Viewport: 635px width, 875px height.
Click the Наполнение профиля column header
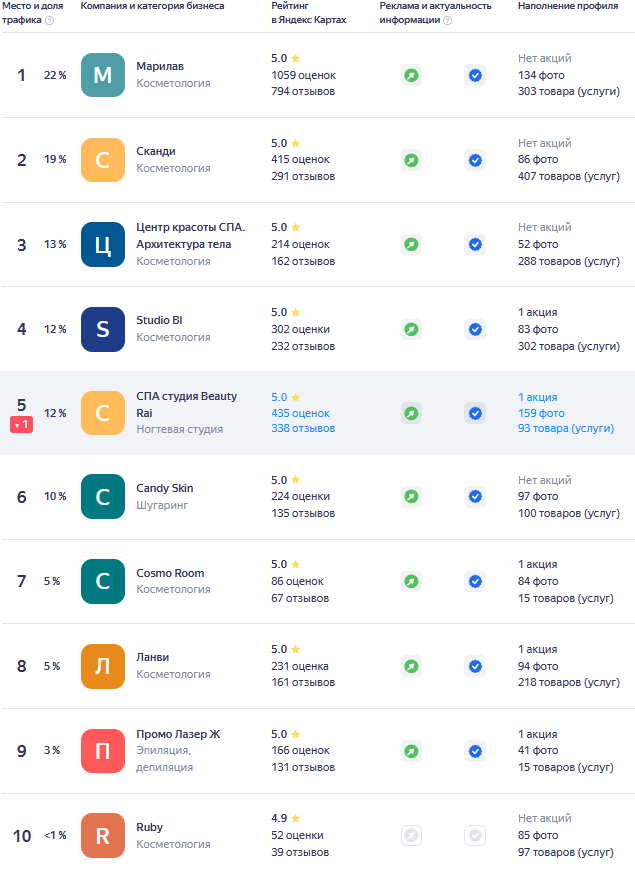pos(568,6)
